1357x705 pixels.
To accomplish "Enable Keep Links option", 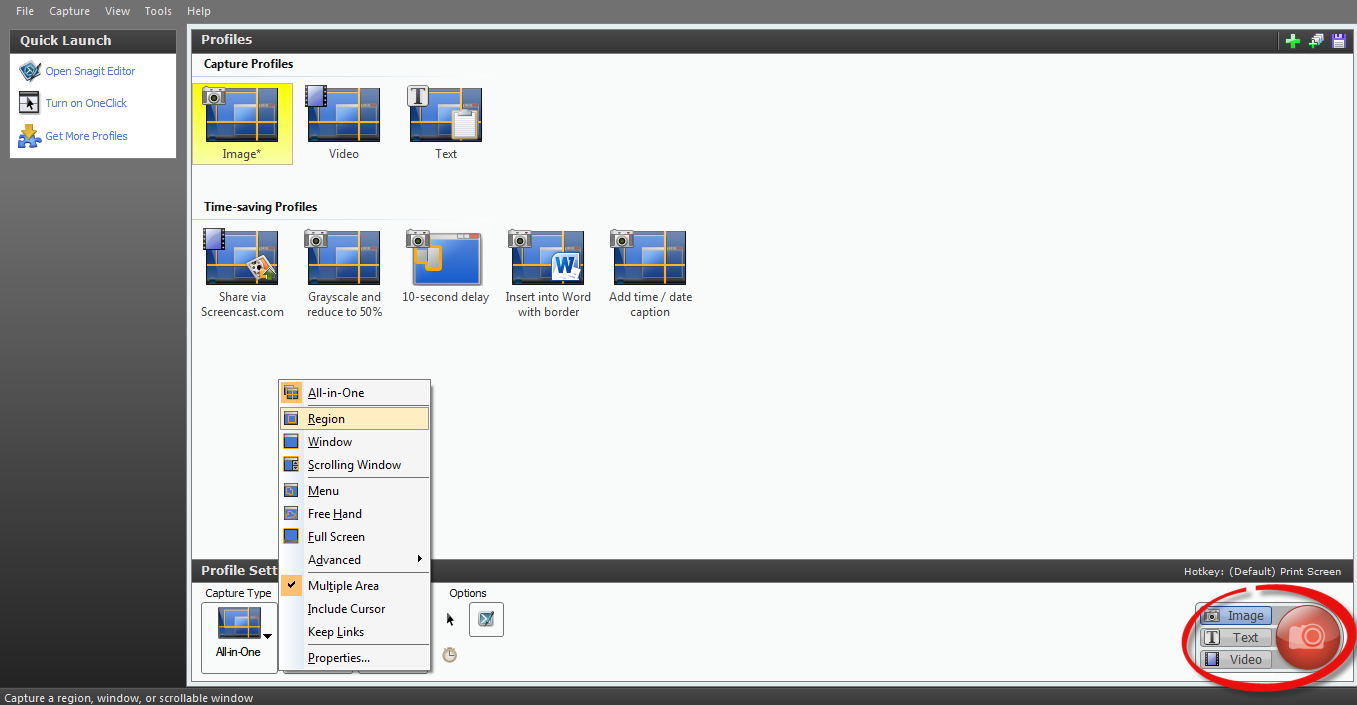I will click(x=336, y=632).
